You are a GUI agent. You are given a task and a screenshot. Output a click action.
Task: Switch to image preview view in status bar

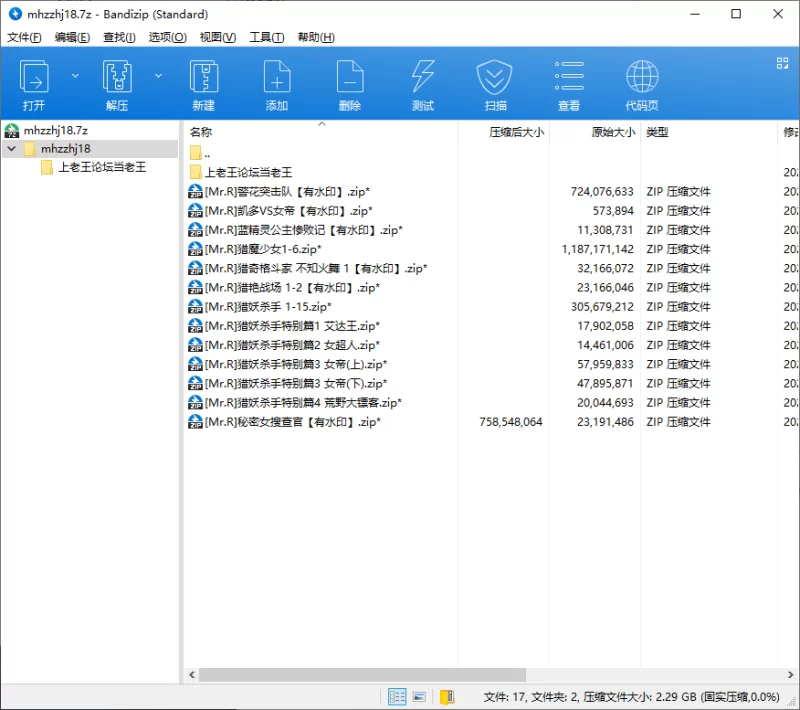(419, 696)
